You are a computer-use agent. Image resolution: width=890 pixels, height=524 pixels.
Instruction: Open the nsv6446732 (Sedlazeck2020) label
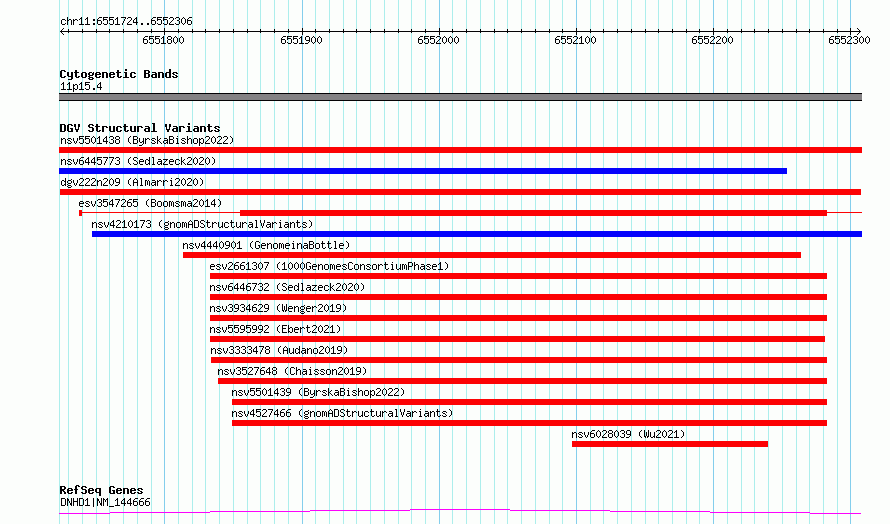[287, 287]
